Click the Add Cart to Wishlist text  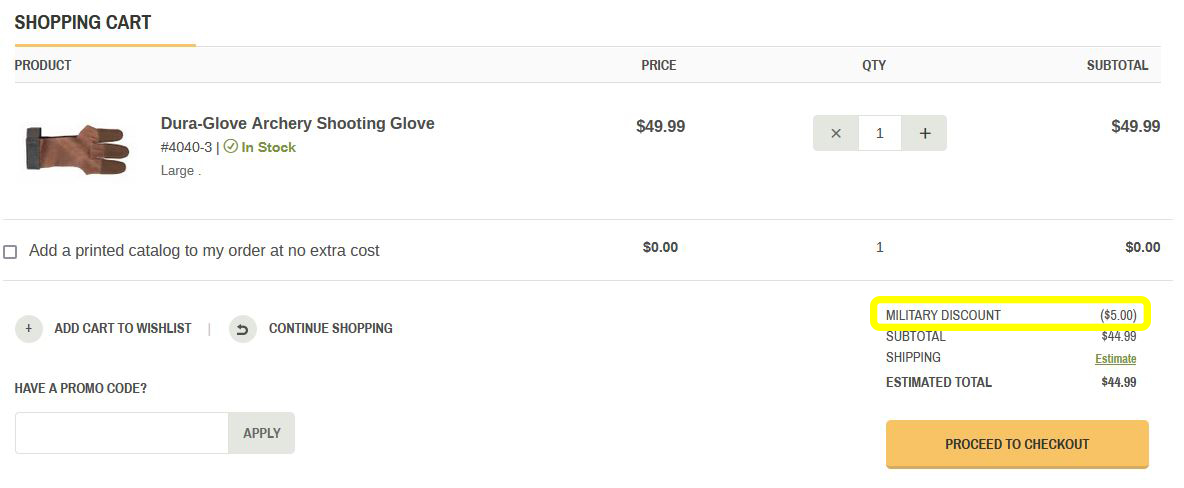point(123,328)
